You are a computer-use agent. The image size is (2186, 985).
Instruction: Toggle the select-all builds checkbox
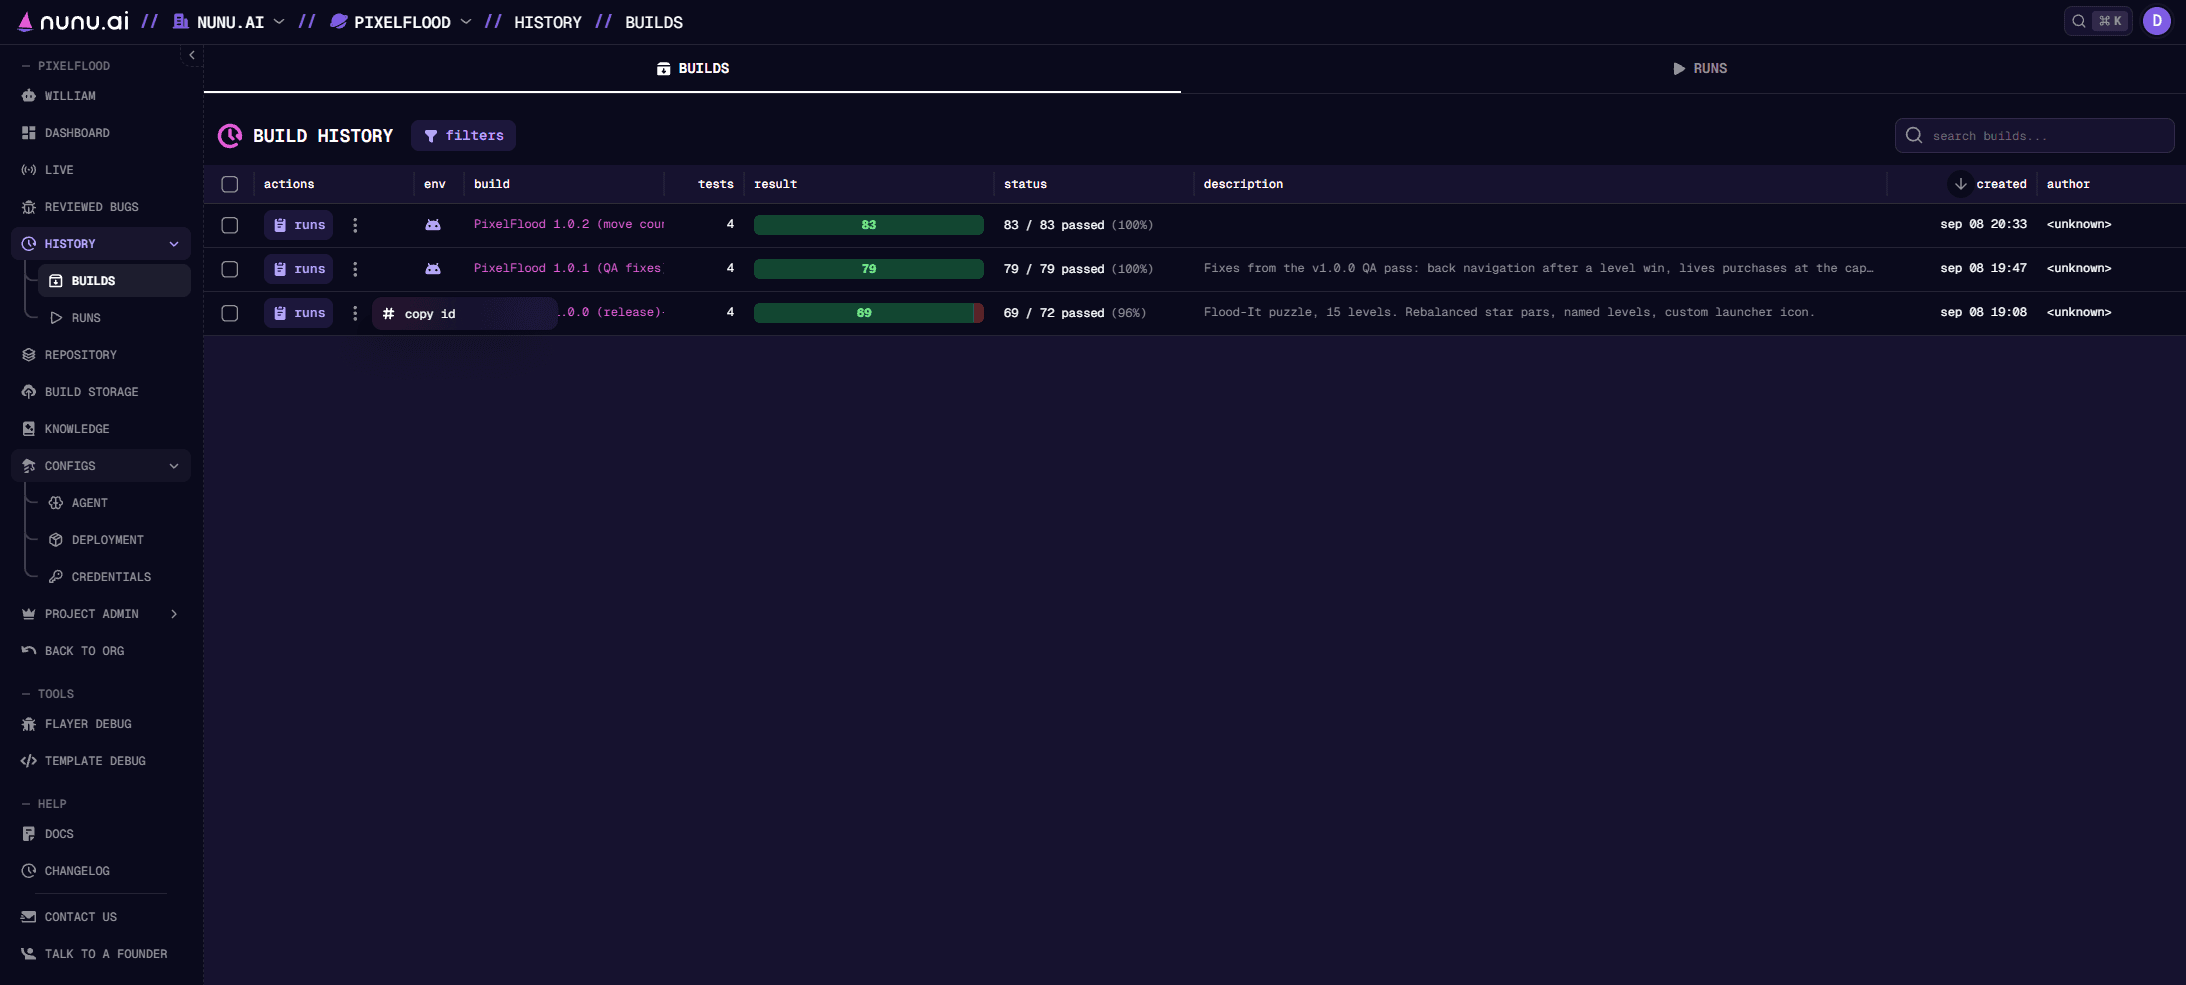(230, 184)
